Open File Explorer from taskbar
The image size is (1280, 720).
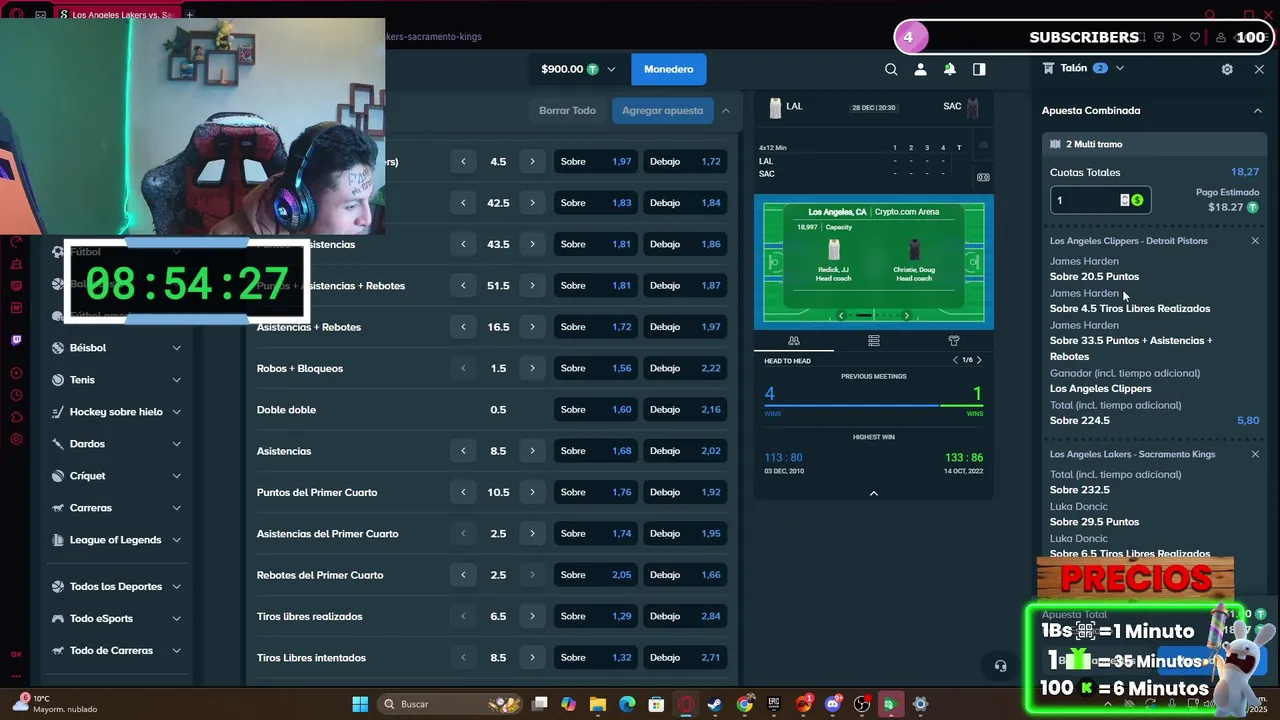coord(597,704)
